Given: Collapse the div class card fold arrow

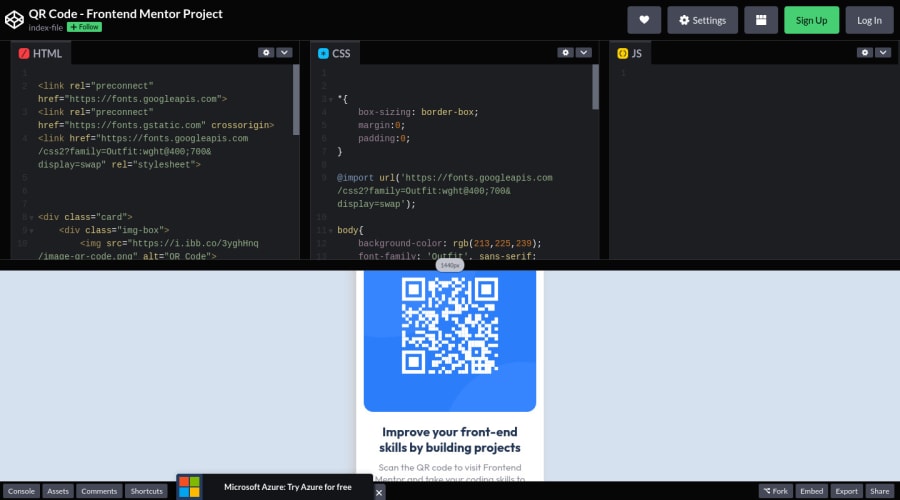Looking at the screenshot, I should click(31, 218).
